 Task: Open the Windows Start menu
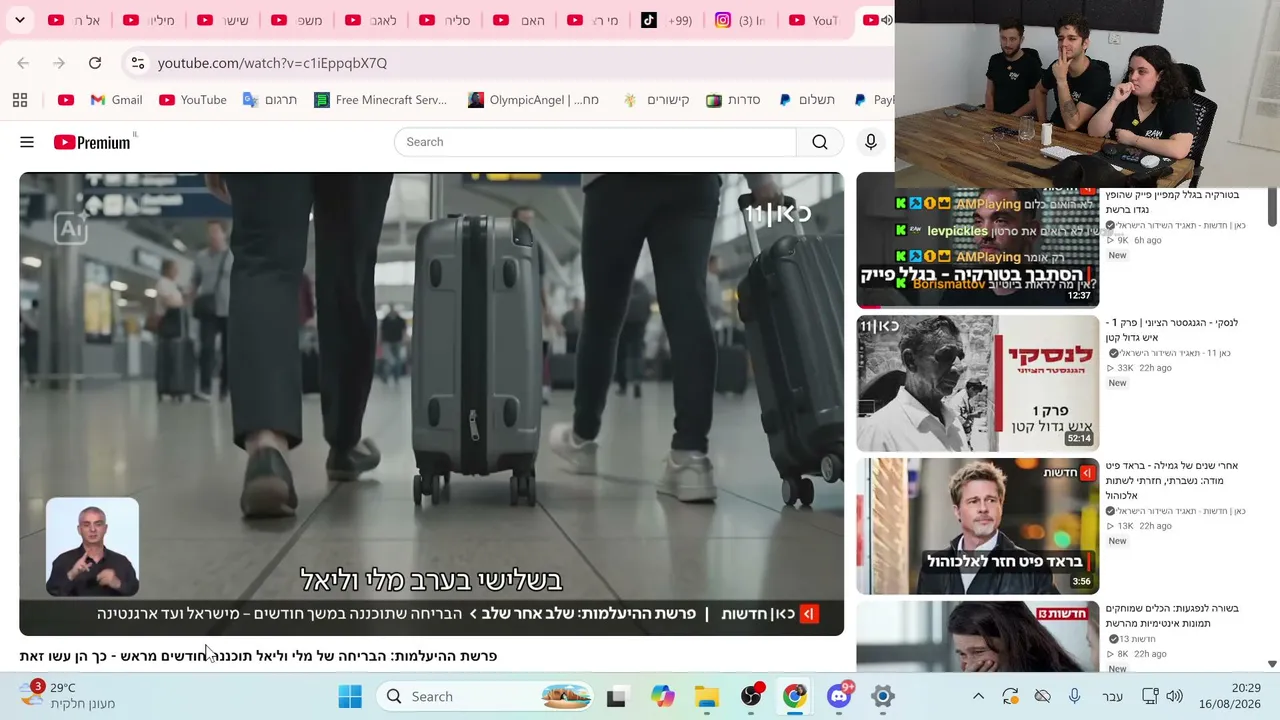click(x=350, y=696)
